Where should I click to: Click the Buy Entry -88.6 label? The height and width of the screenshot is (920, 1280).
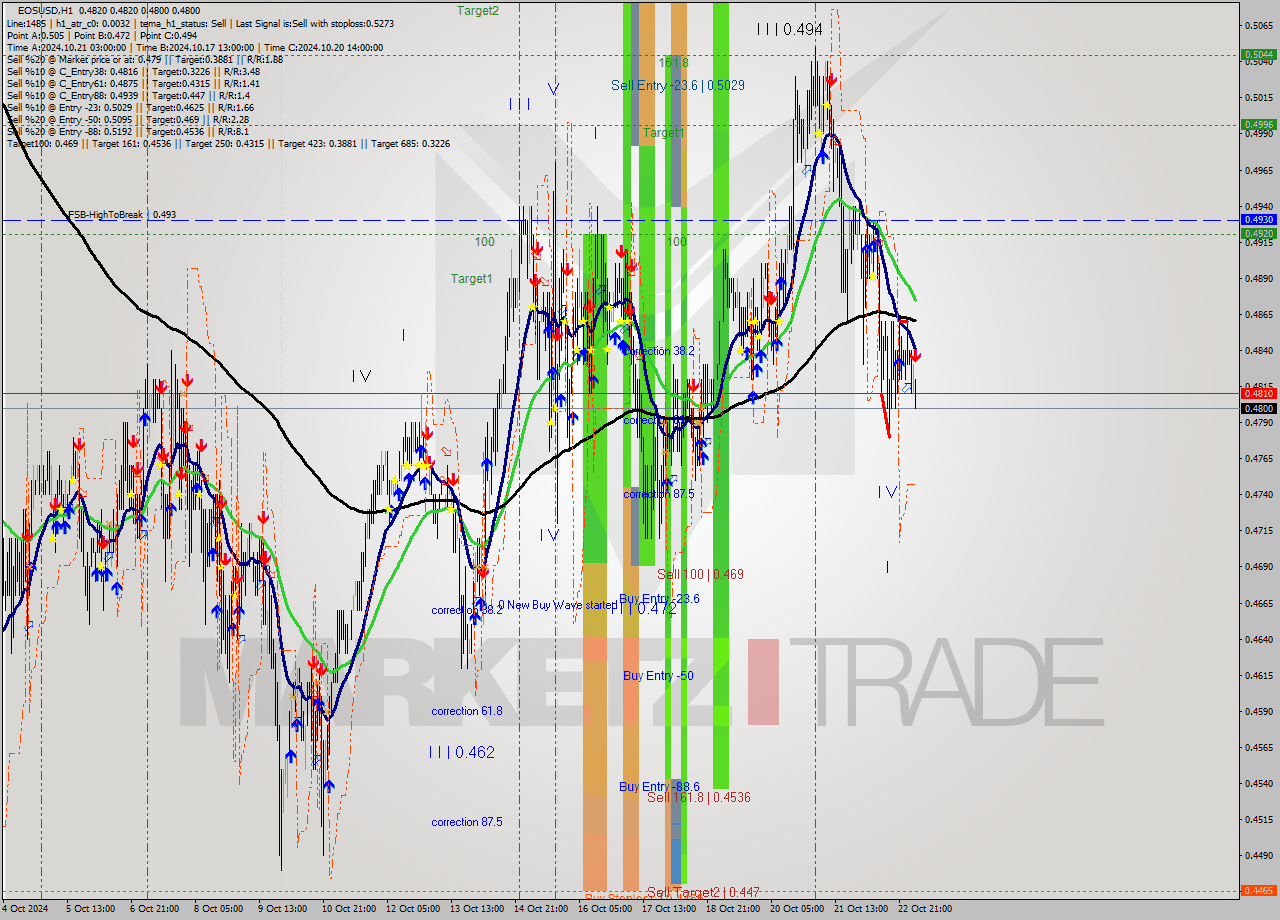659,787
